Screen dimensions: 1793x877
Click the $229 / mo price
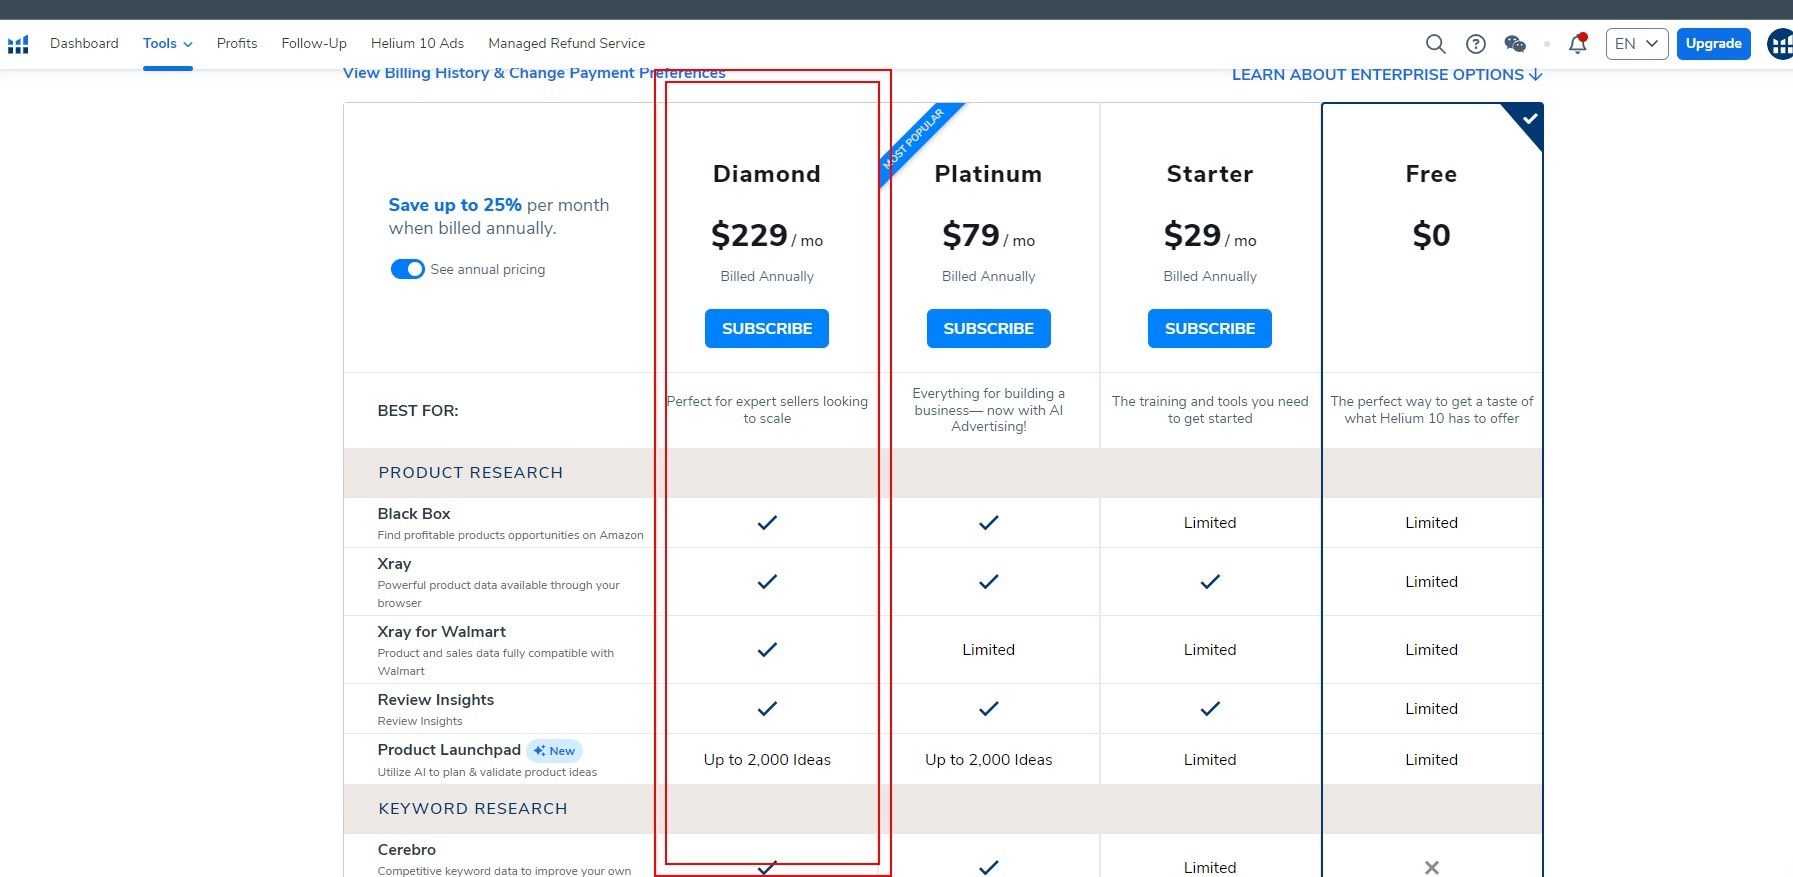point(767,236)
